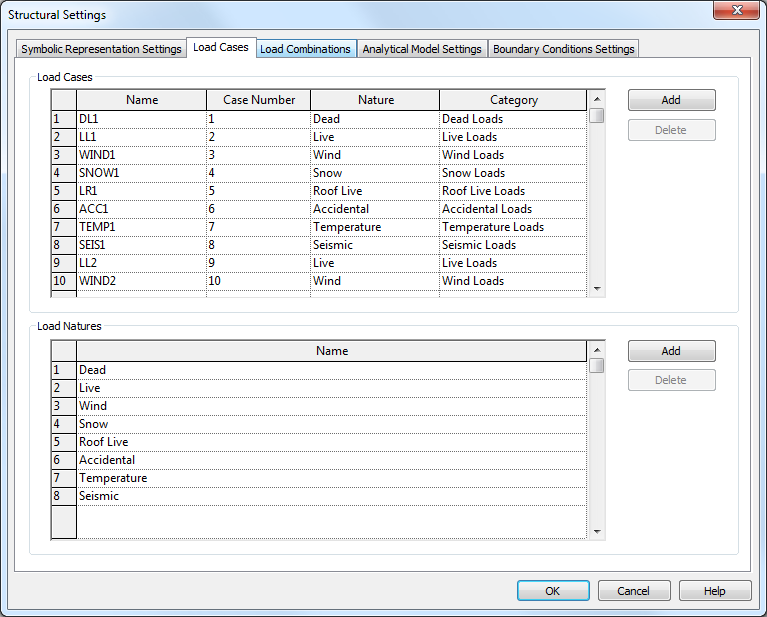Click Add button for Load Cases

click(671, 100)
